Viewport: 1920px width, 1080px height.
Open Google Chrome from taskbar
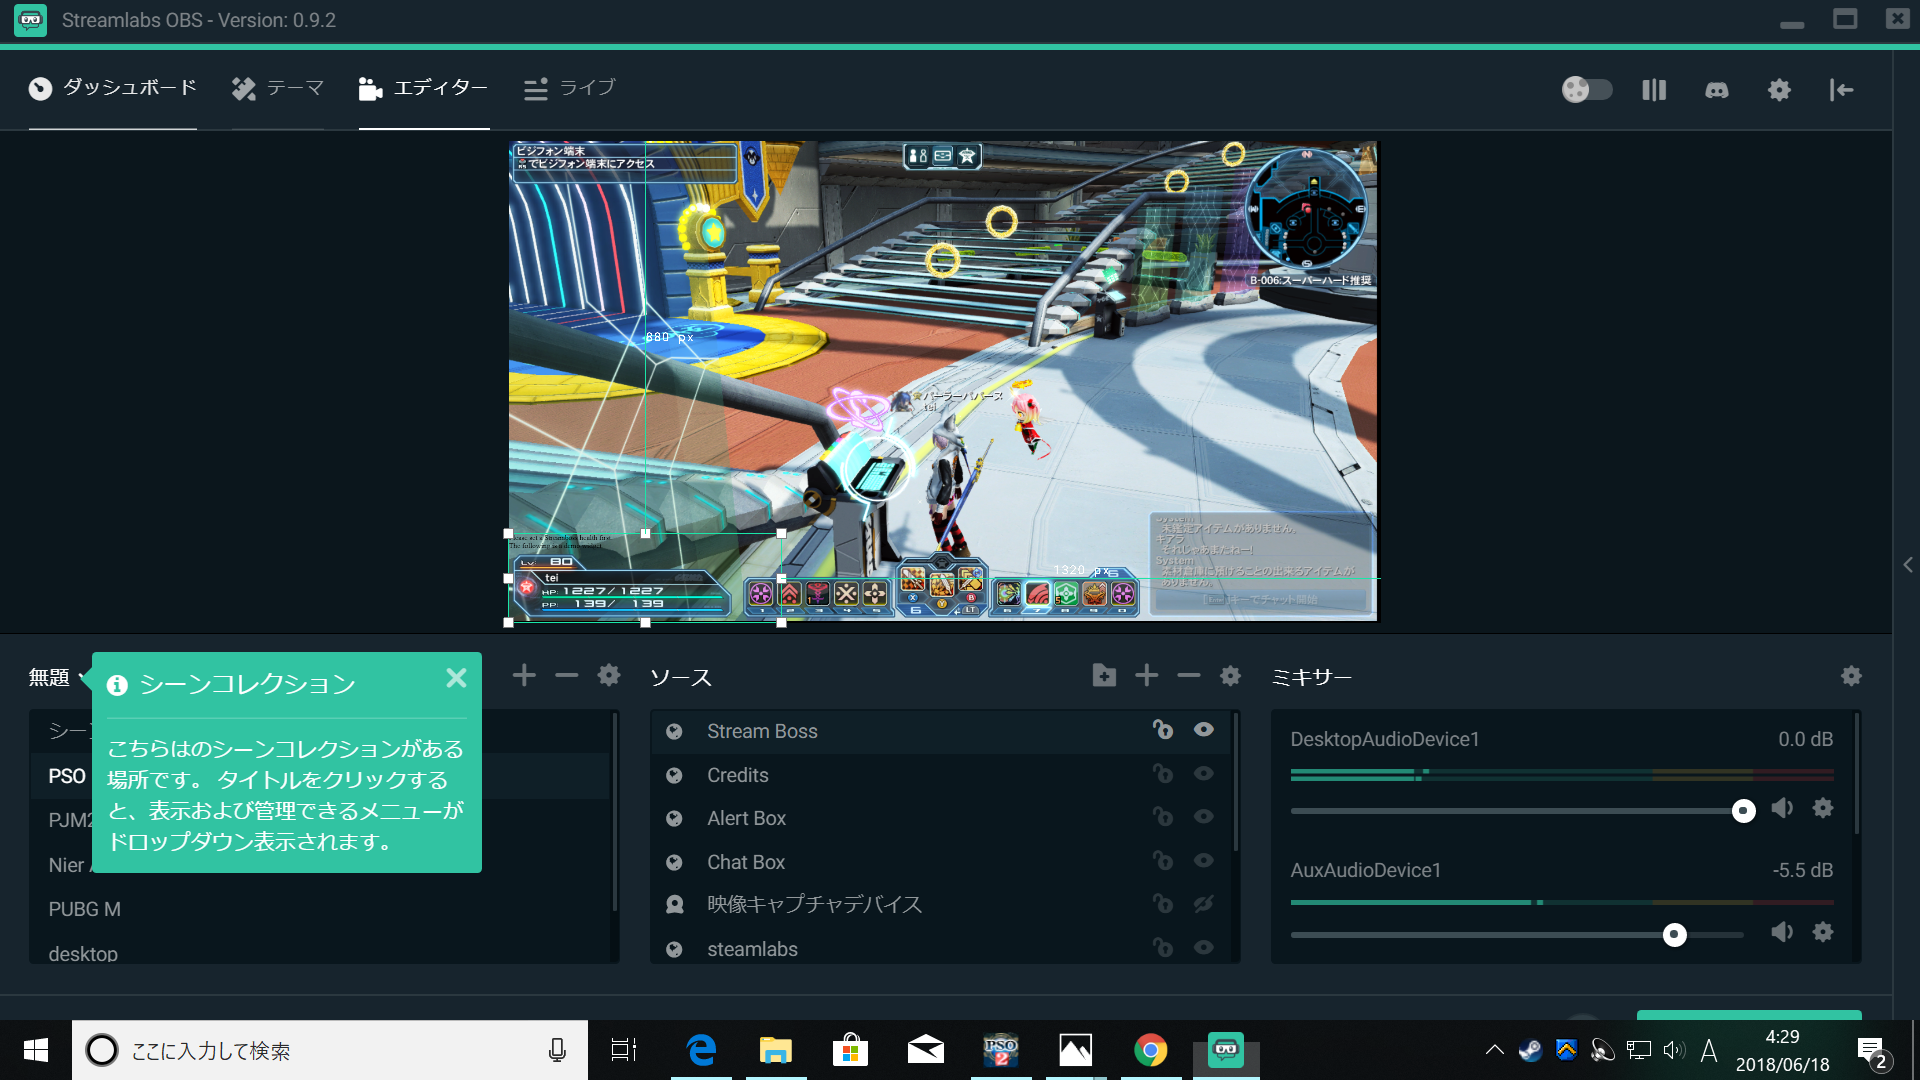[1151, 1050]
